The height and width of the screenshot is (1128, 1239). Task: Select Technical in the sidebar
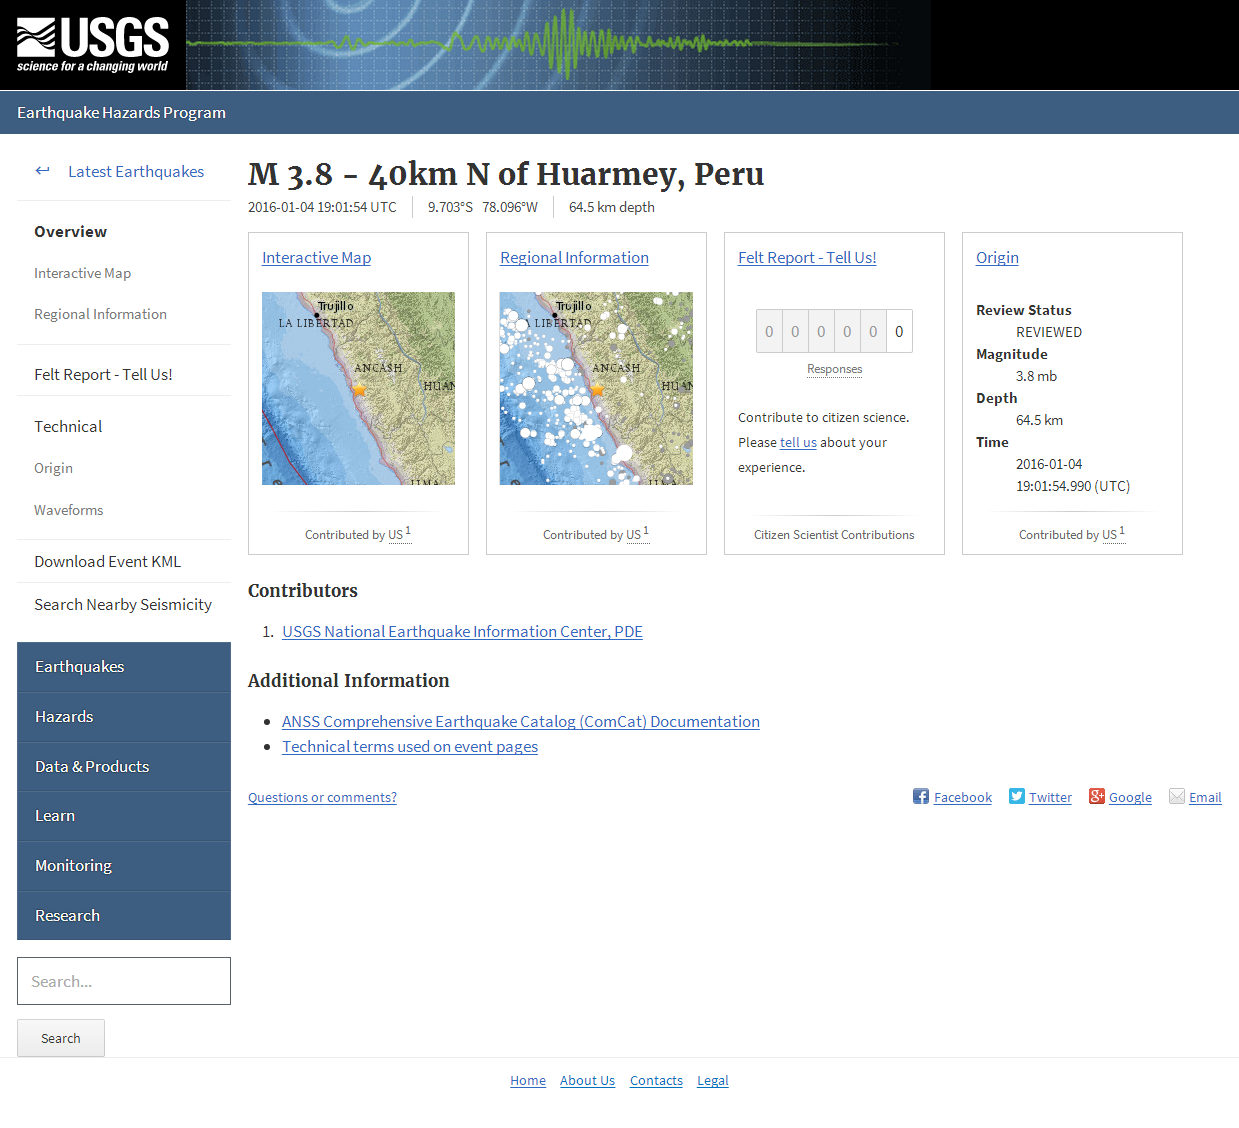[x=68, y=426]
